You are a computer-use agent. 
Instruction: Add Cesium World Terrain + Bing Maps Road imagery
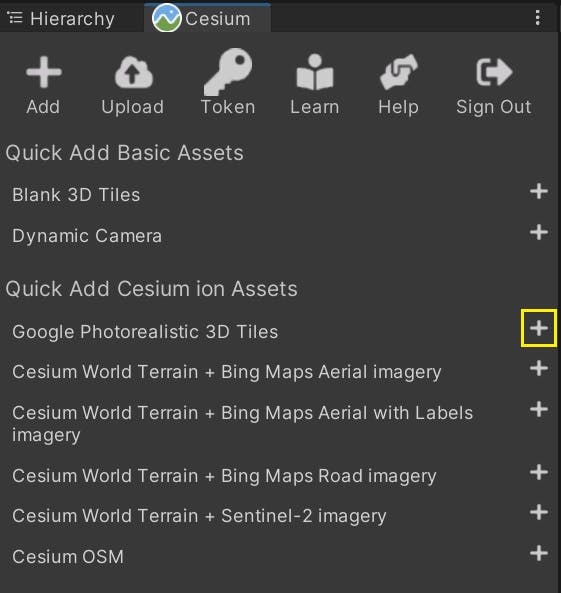click(539, 472)
